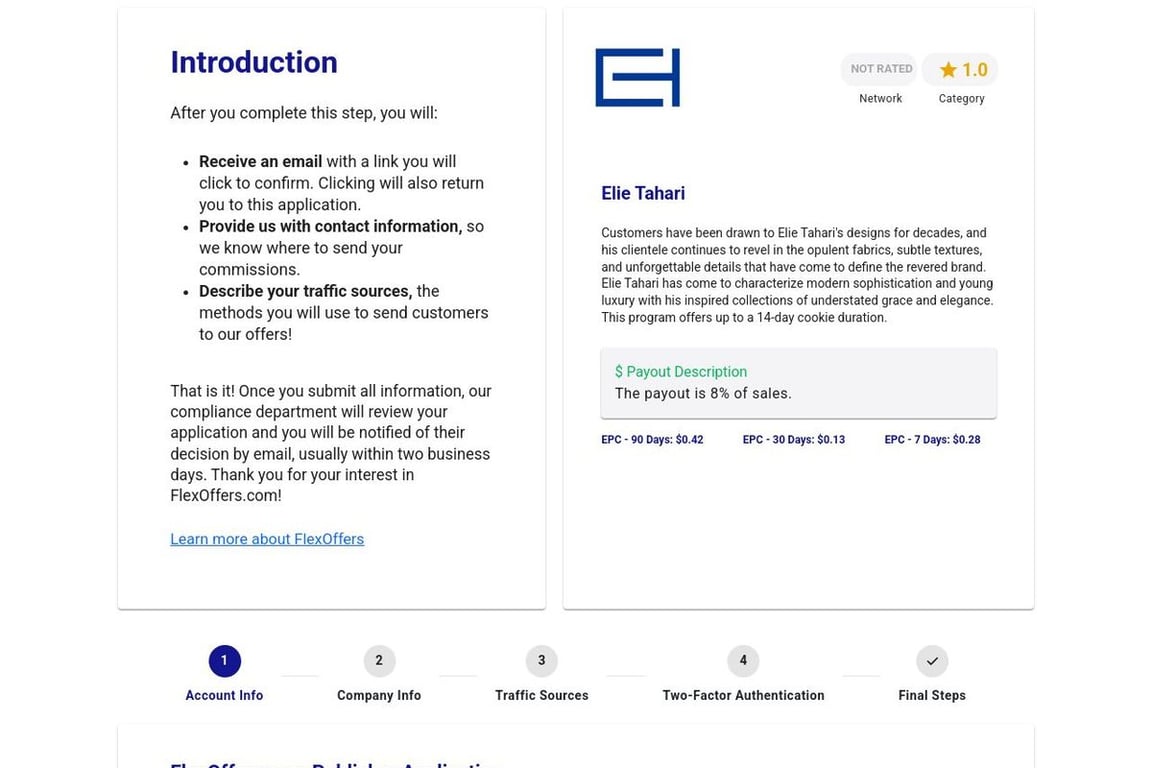Click the Account Info step label

(x=224, y=695)
